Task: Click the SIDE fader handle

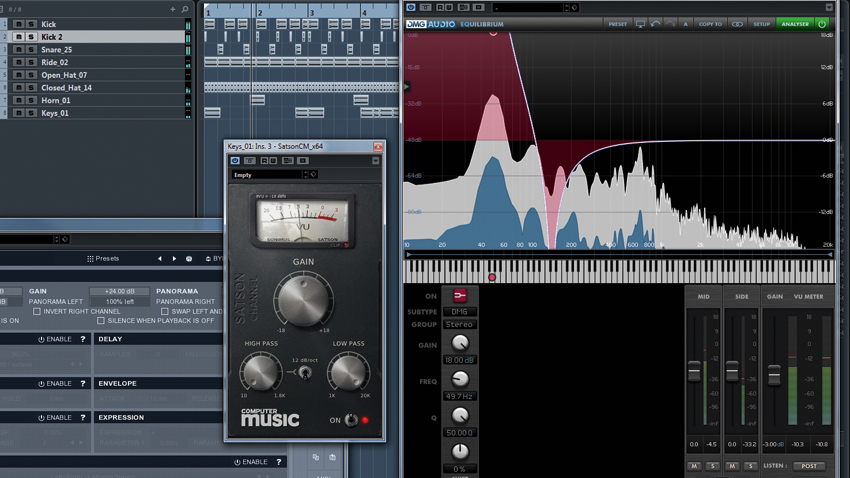Action: 732,371
